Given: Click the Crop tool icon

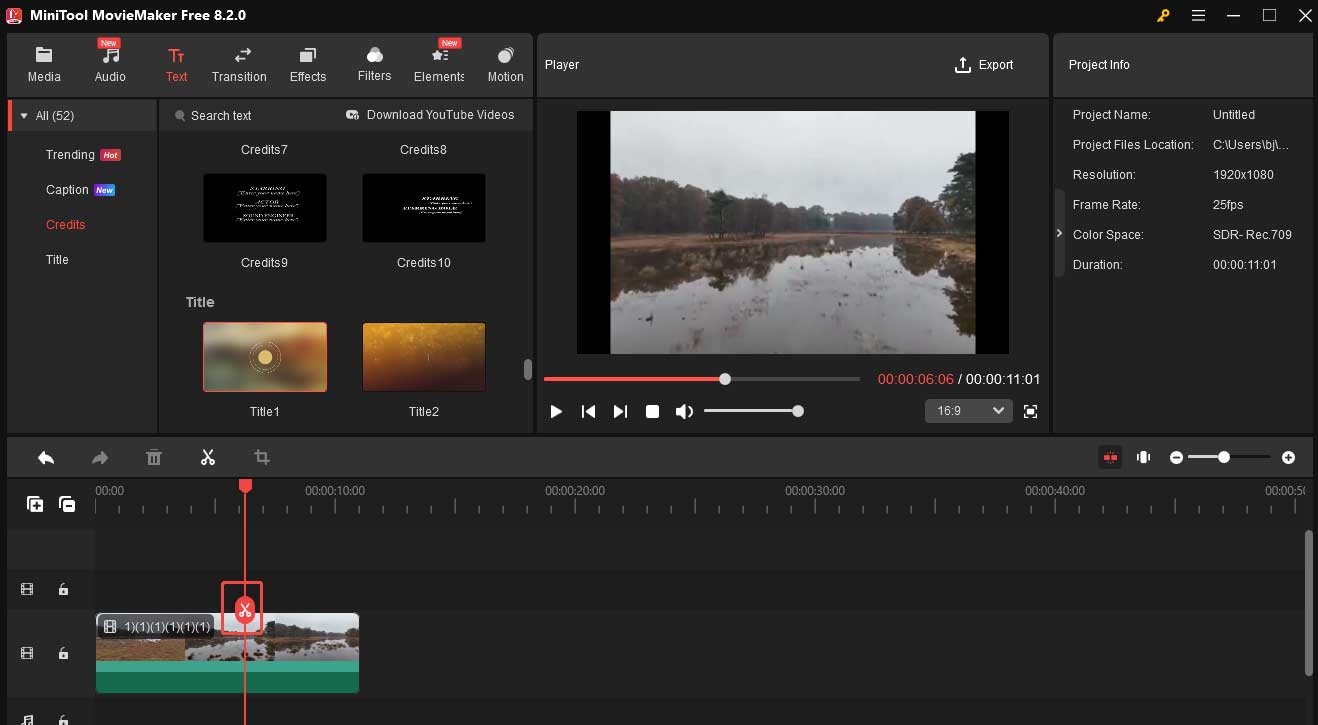Looking at the screenshot, I should 262,457.
